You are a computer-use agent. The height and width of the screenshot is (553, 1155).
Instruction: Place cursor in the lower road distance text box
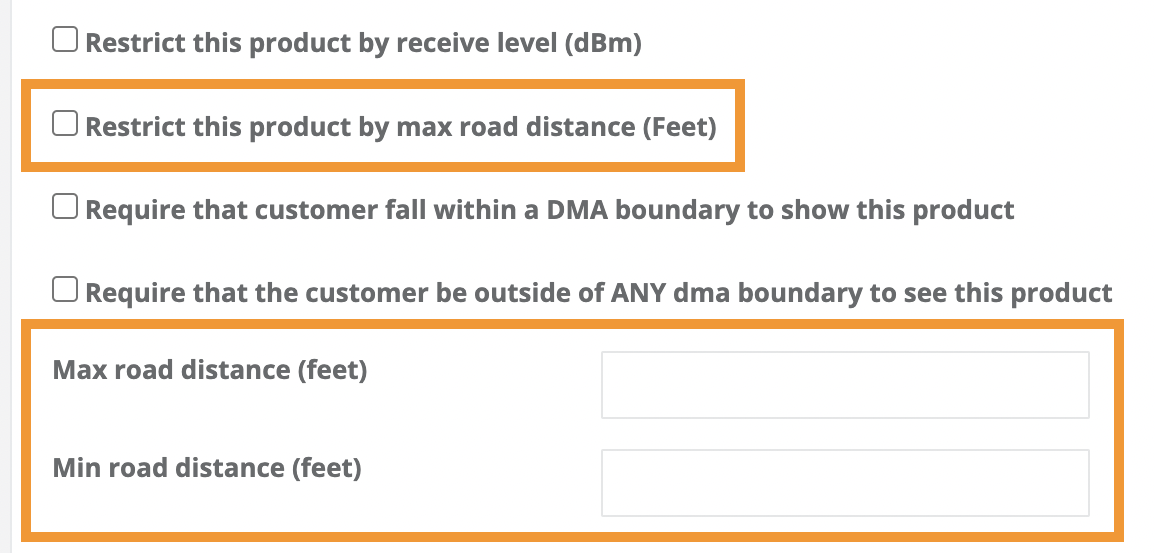844,483
